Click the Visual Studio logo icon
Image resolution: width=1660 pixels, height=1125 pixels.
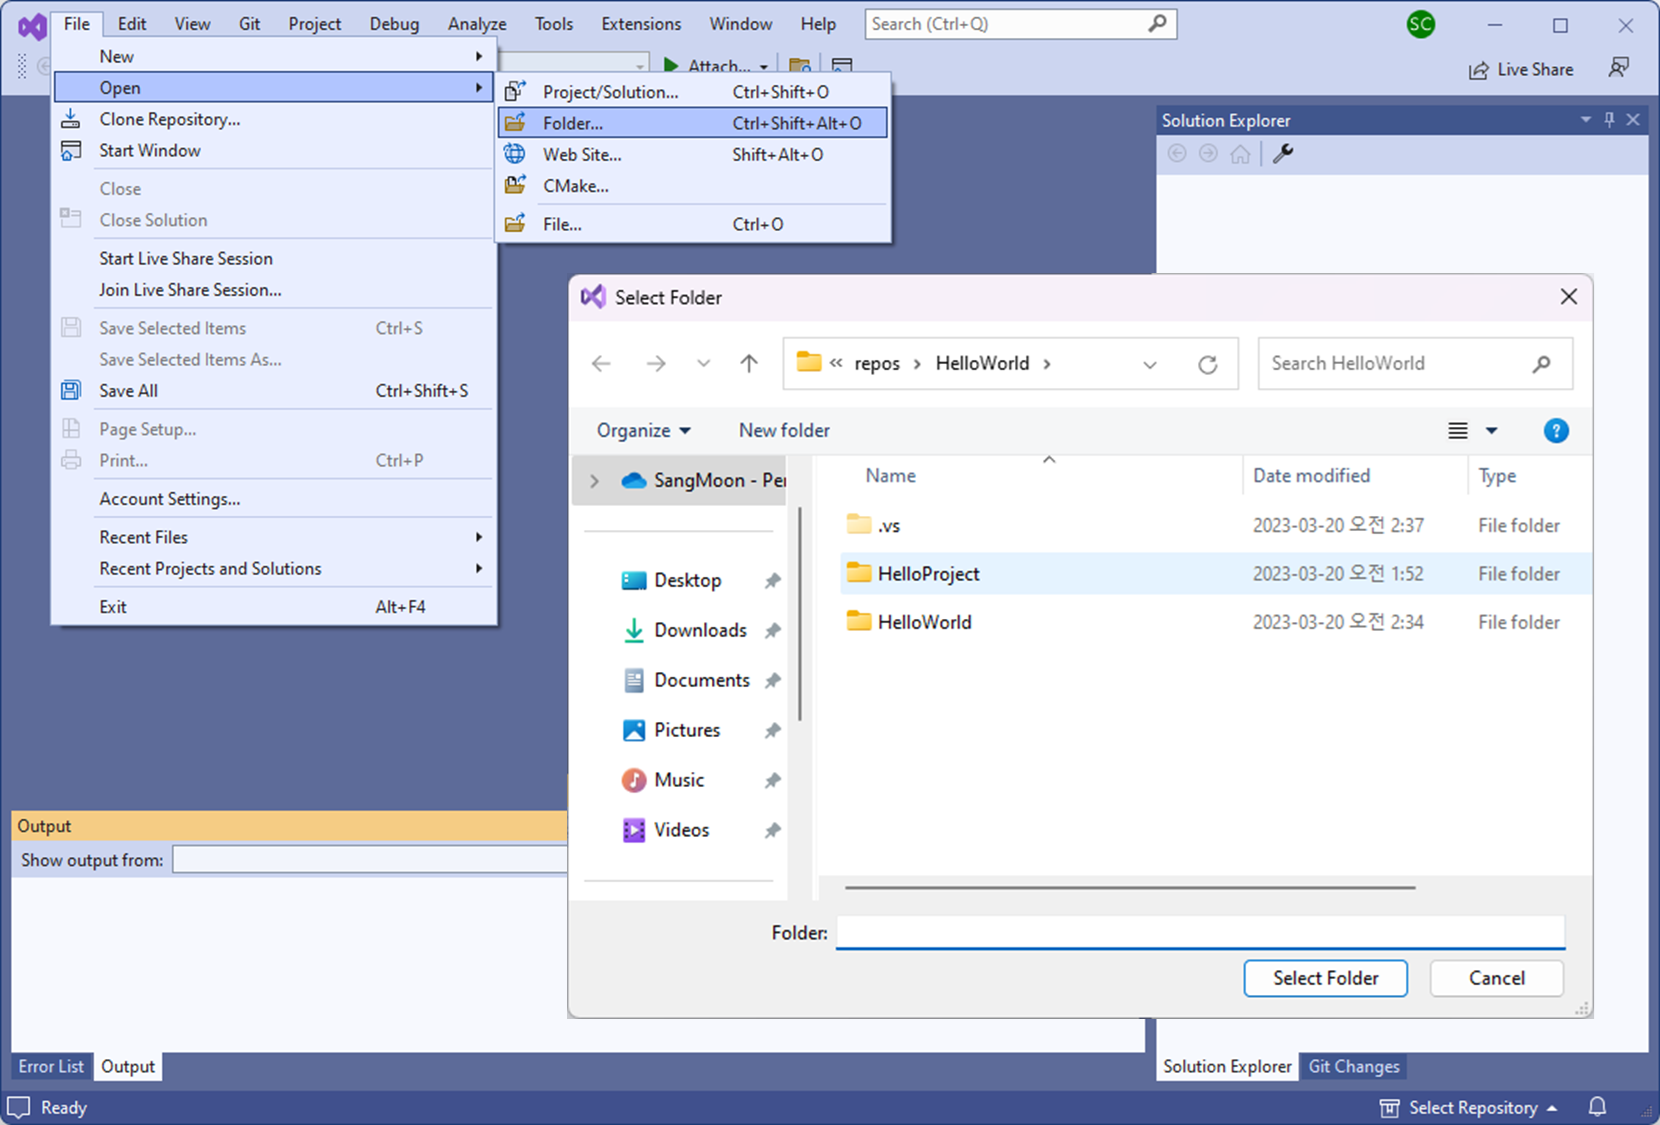click(x=32, y=25)
